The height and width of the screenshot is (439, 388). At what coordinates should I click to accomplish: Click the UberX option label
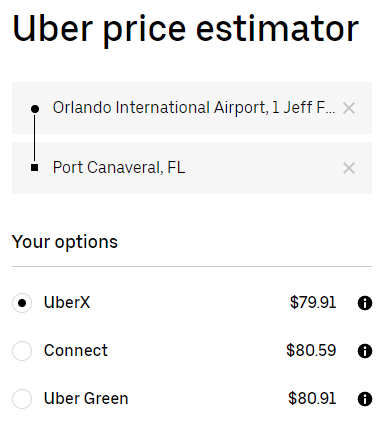tap(67, 303)
